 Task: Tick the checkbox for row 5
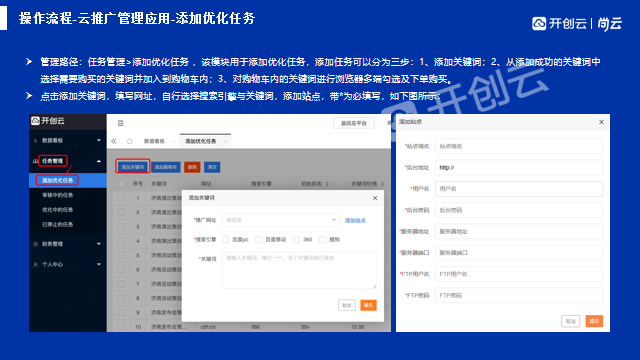tap(121, 255)
